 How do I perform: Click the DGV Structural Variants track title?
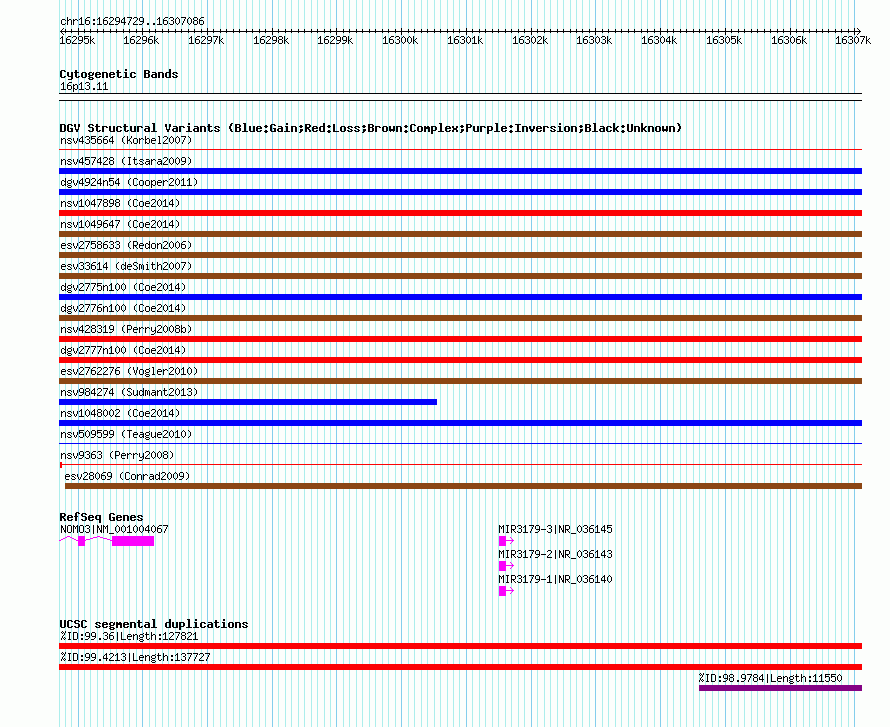(371, 128)
